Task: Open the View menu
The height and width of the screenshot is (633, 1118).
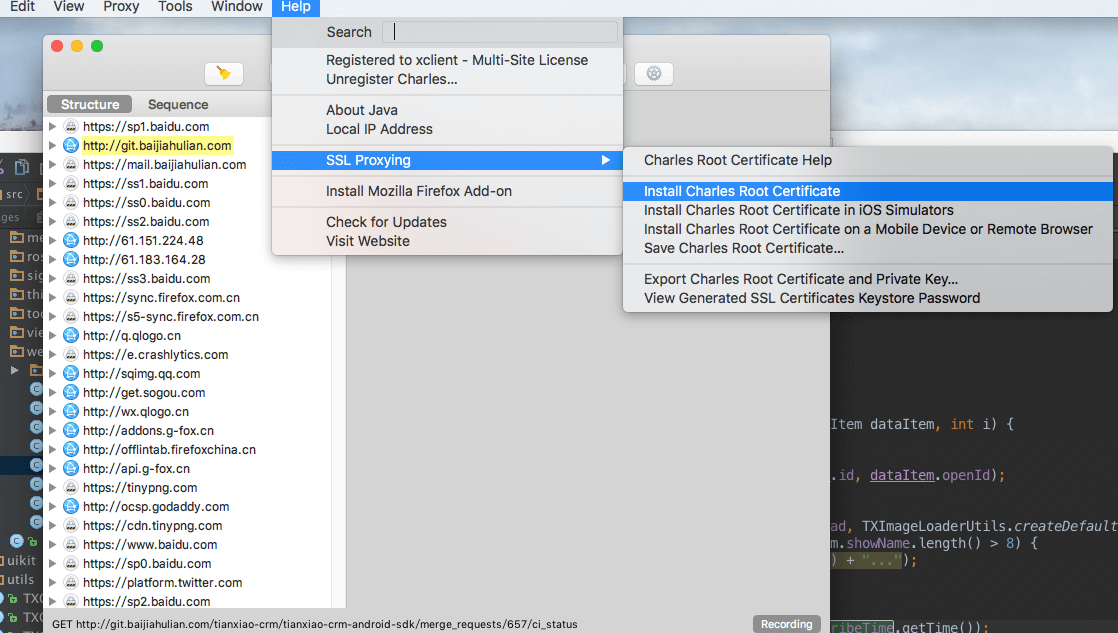Action: 68,6
